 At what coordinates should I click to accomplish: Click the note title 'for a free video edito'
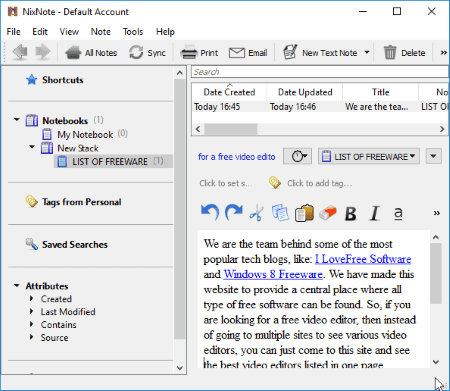click(237, 156)
